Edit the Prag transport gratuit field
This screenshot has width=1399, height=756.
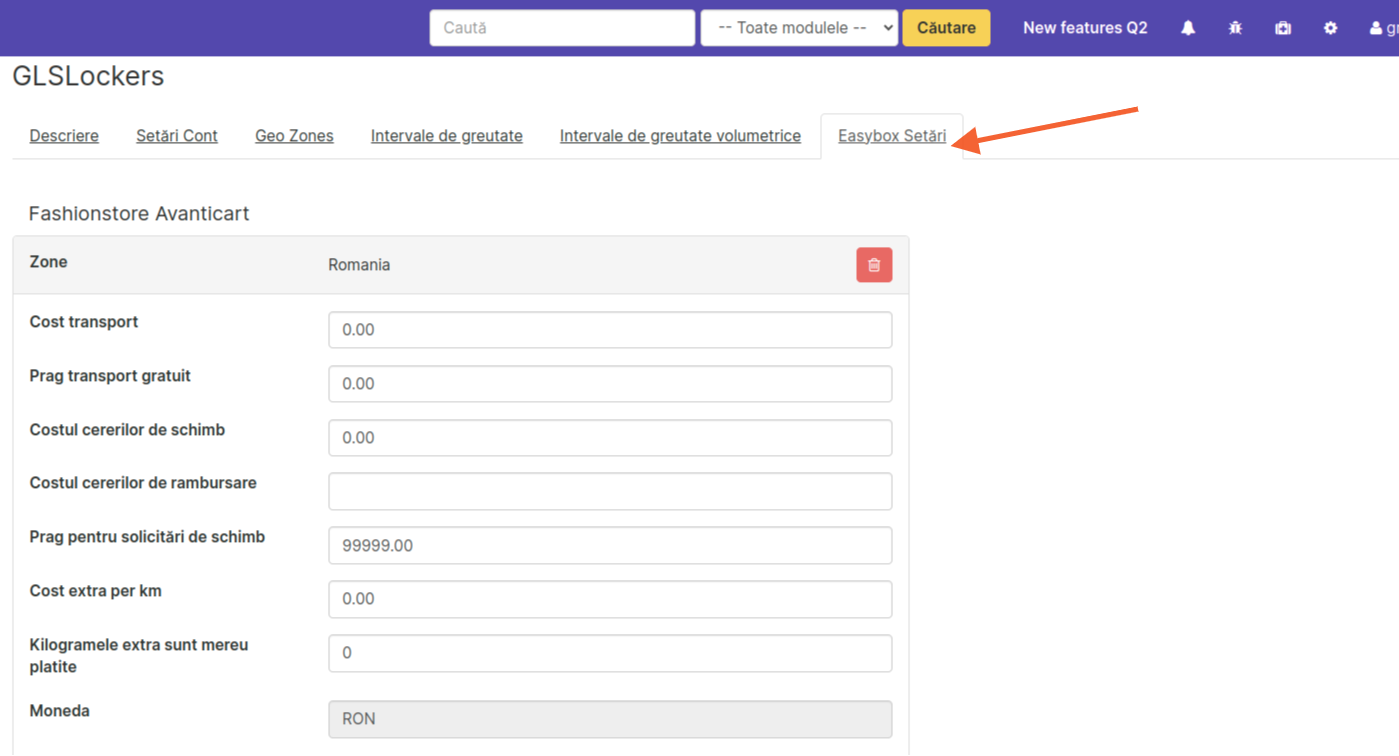610,384
